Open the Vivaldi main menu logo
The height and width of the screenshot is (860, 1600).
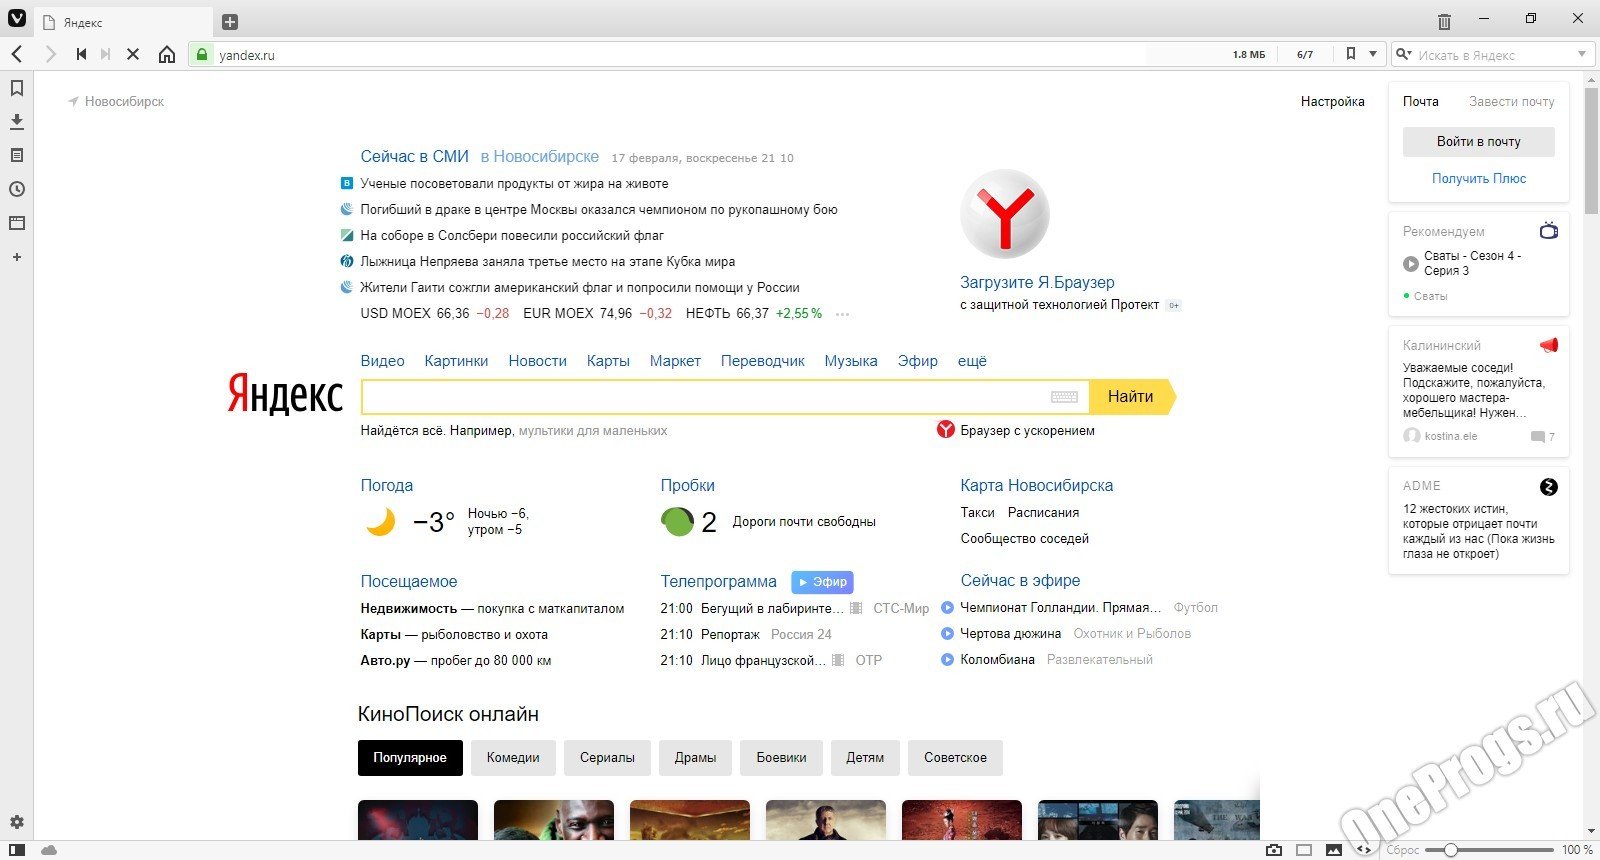point(17,18)
